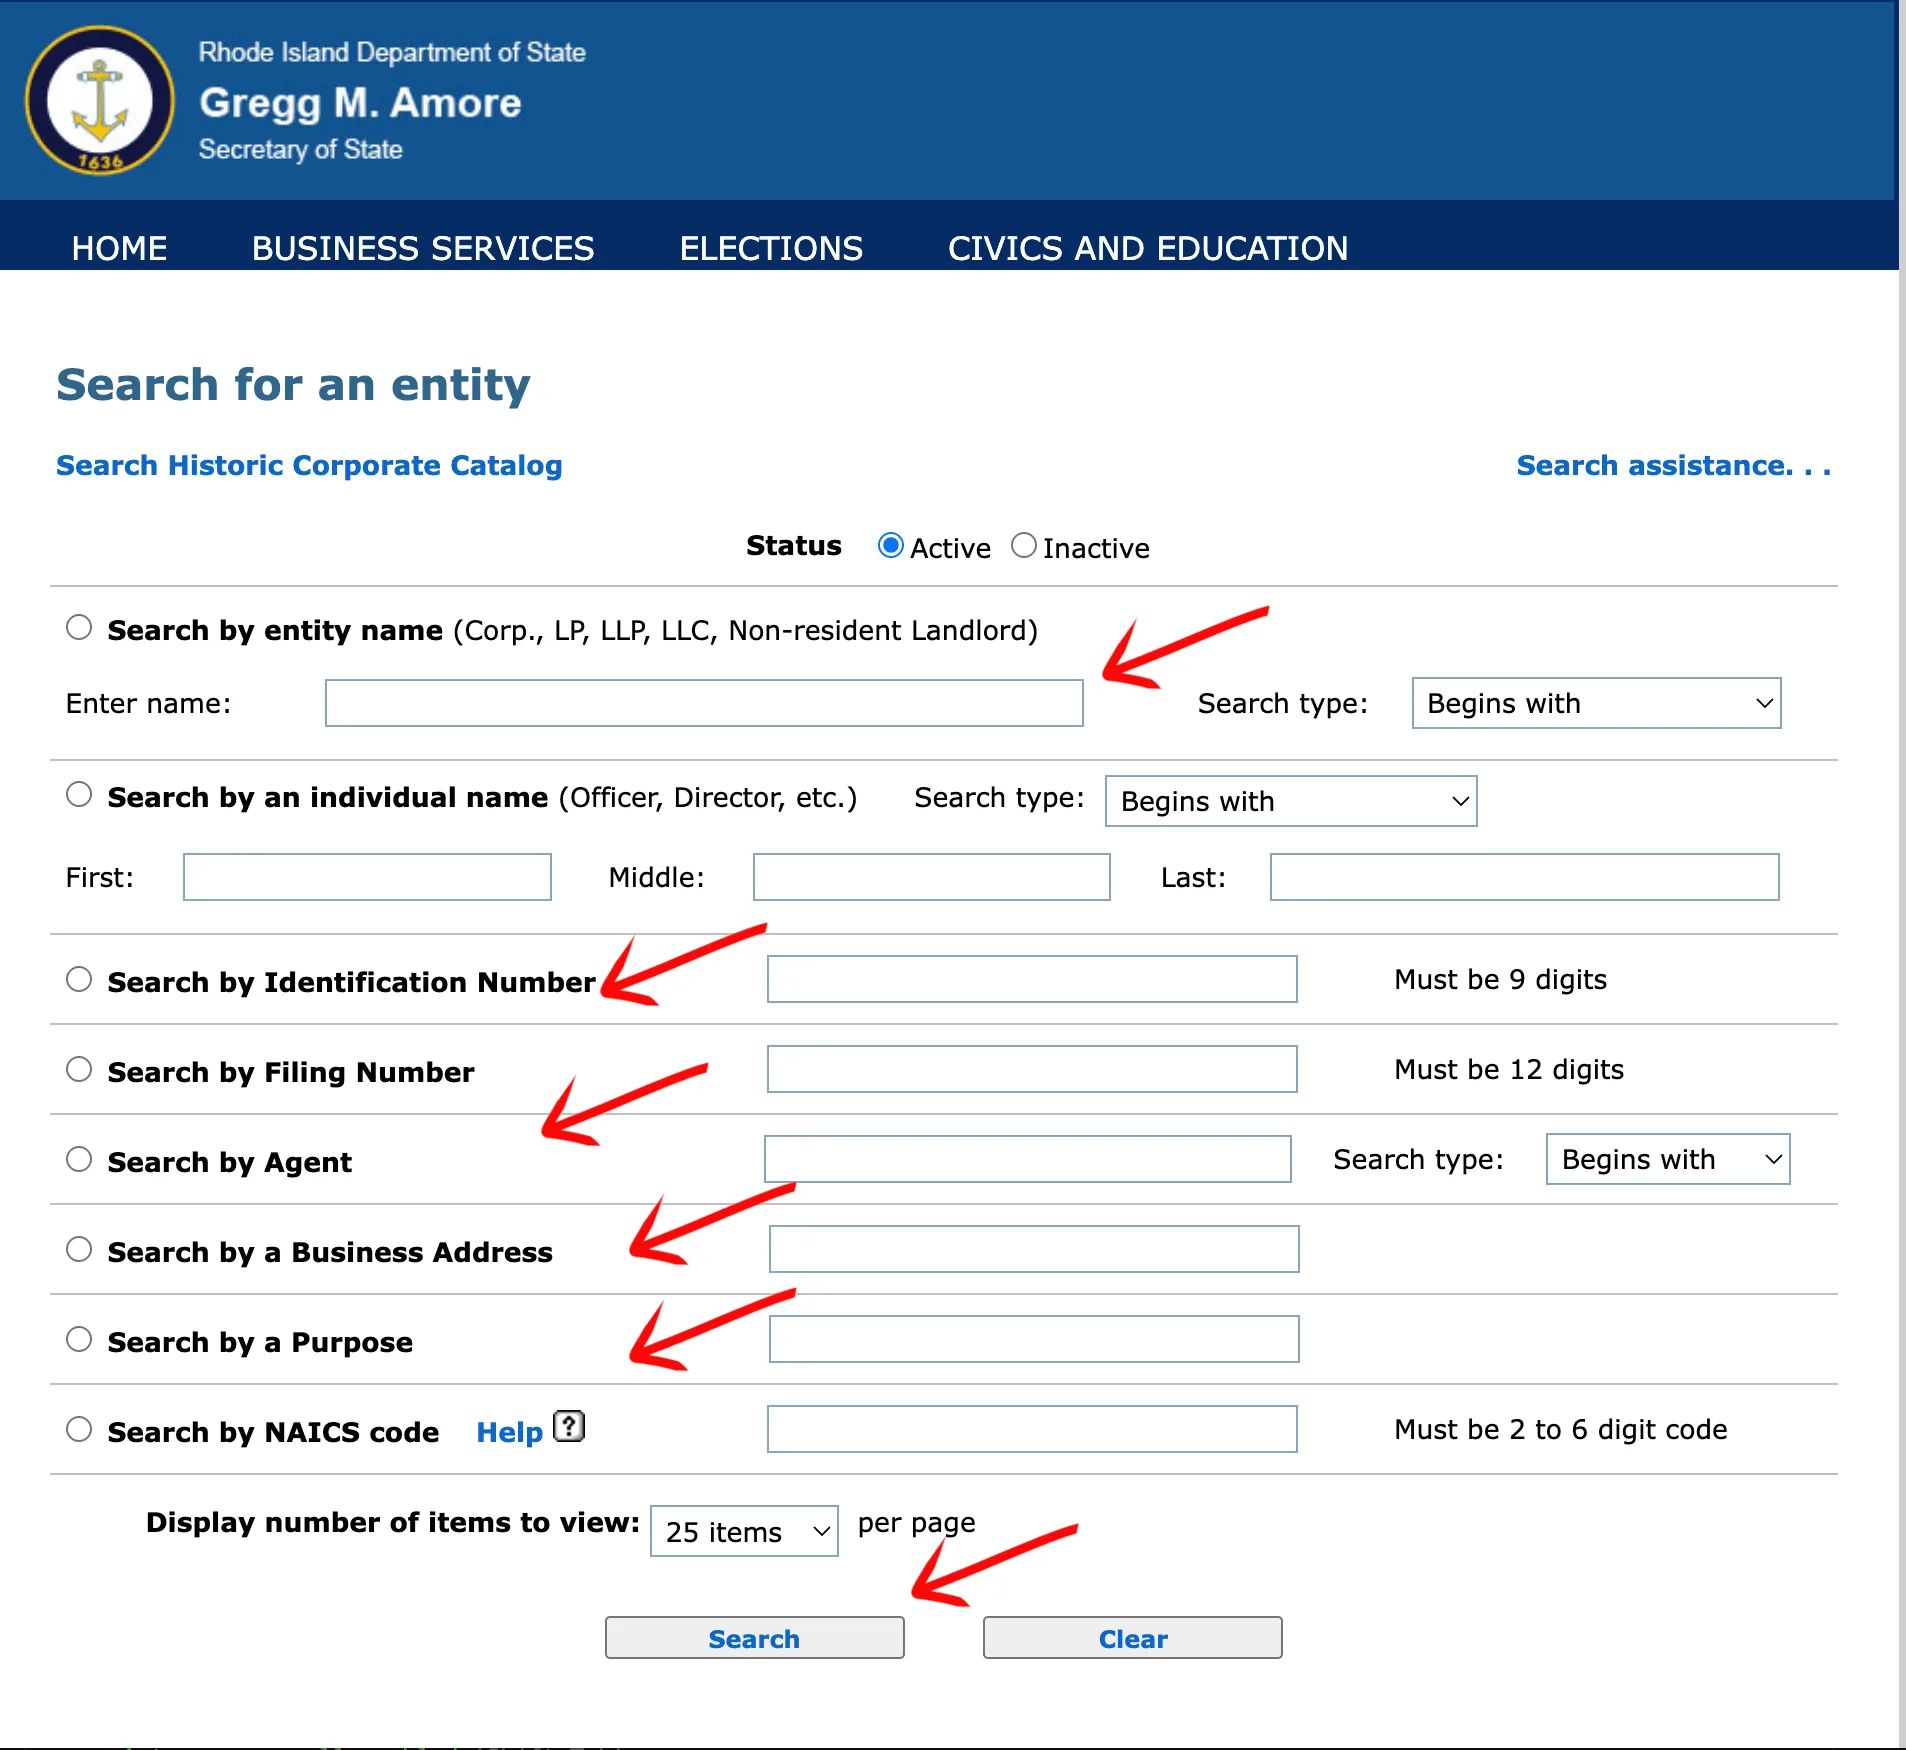
Task: Open the Search assistance link
Action: (1673, 466)
